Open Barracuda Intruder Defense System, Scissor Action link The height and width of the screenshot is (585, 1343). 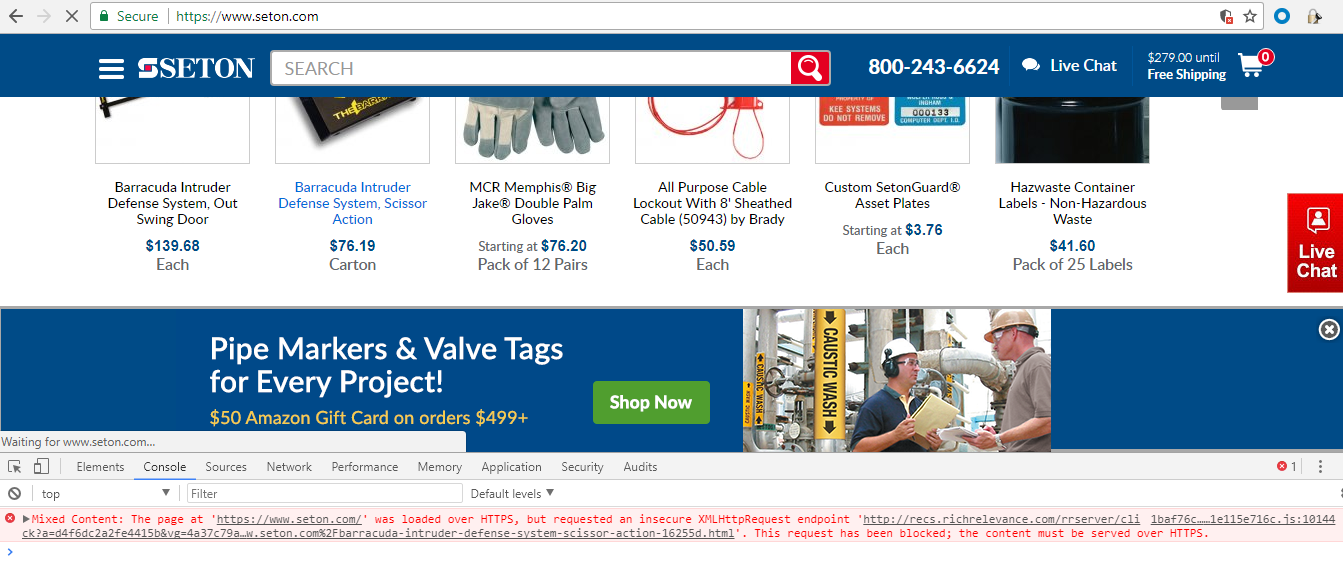(x=352, y=203)
